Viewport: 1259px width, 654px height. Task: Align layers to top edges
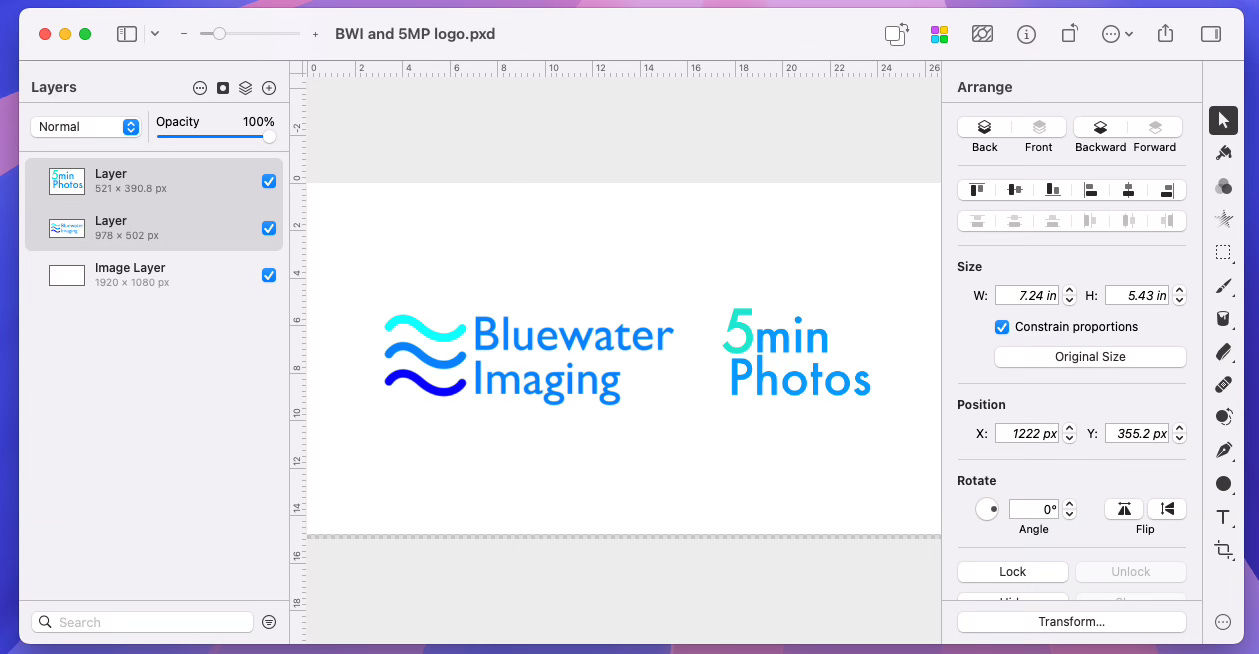click(x=977, y=189)
